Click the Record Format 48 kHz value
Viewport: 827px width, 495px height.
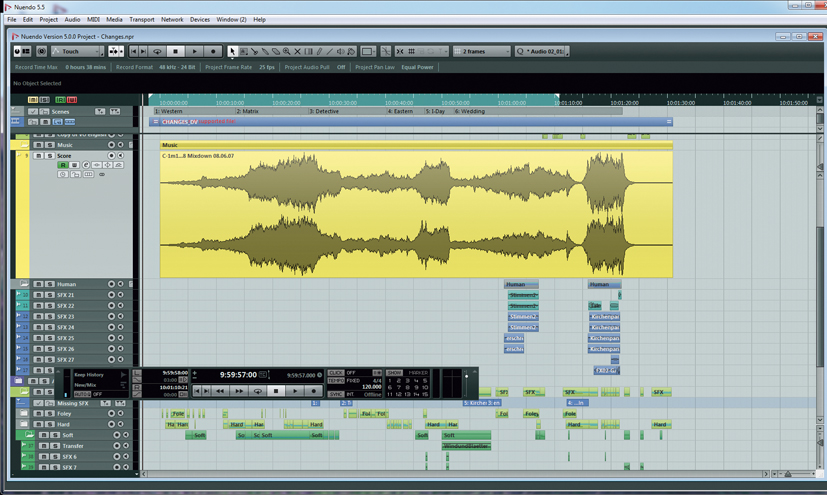click(x=177, y=67)
